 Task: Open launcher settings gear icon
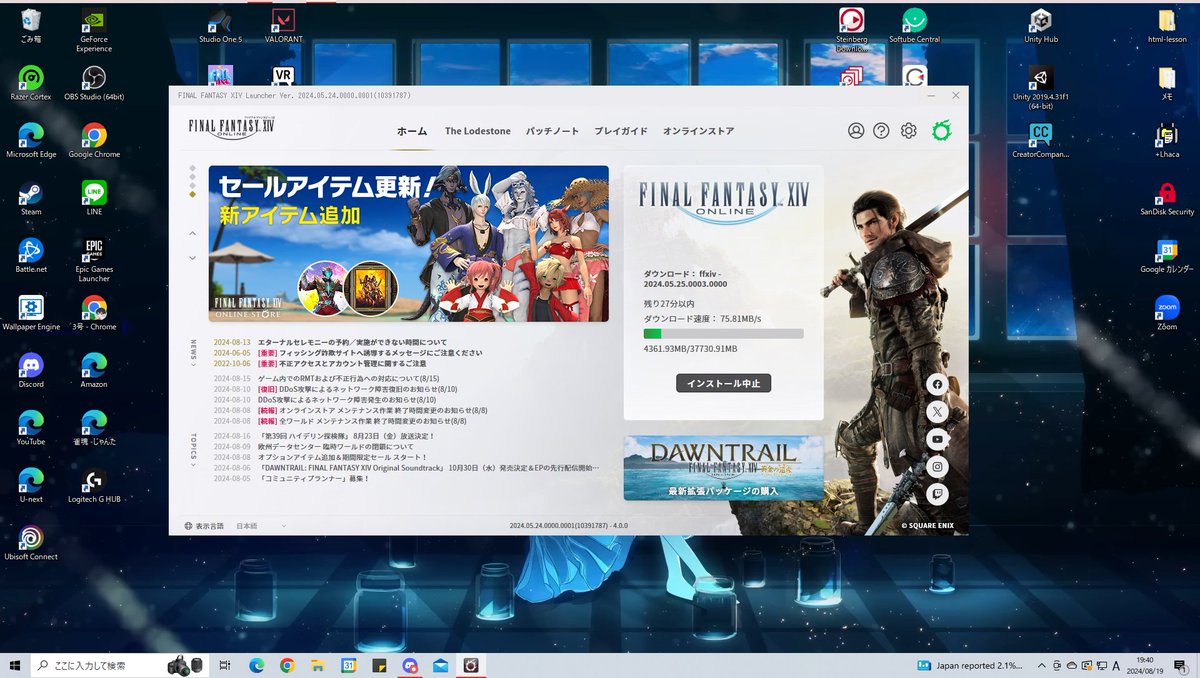click(908, 130)
